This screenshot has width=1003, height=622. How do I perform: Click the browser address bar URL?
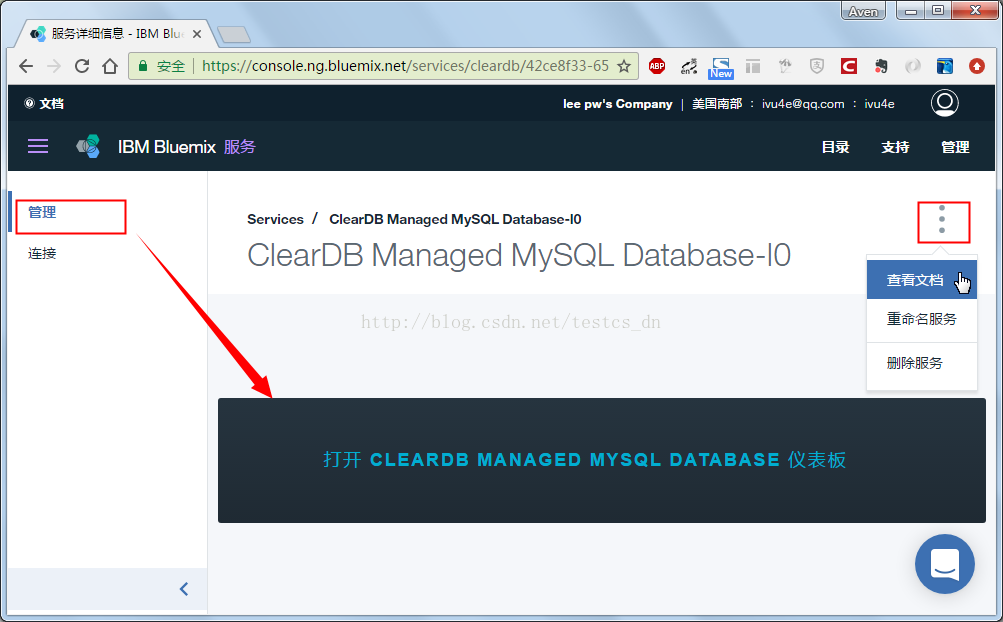coord(405,66)
